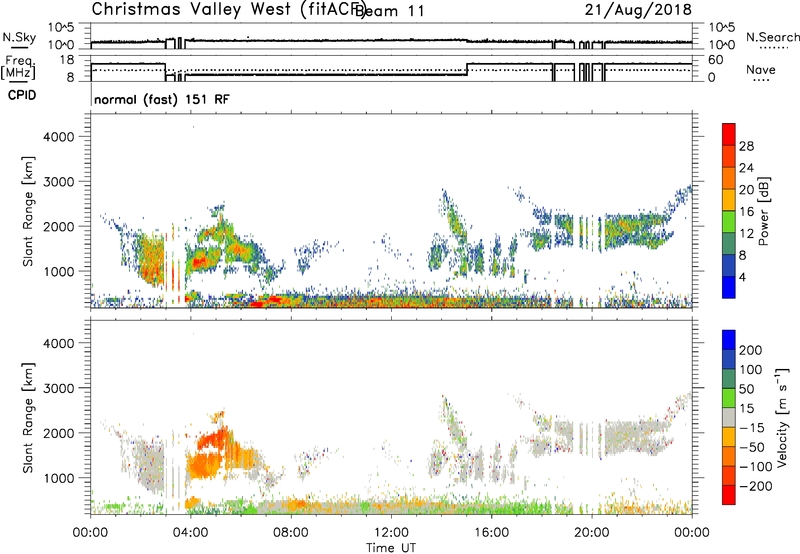
Task: Select the date text "21/Aug/2018"
Action: pos(638,10)
